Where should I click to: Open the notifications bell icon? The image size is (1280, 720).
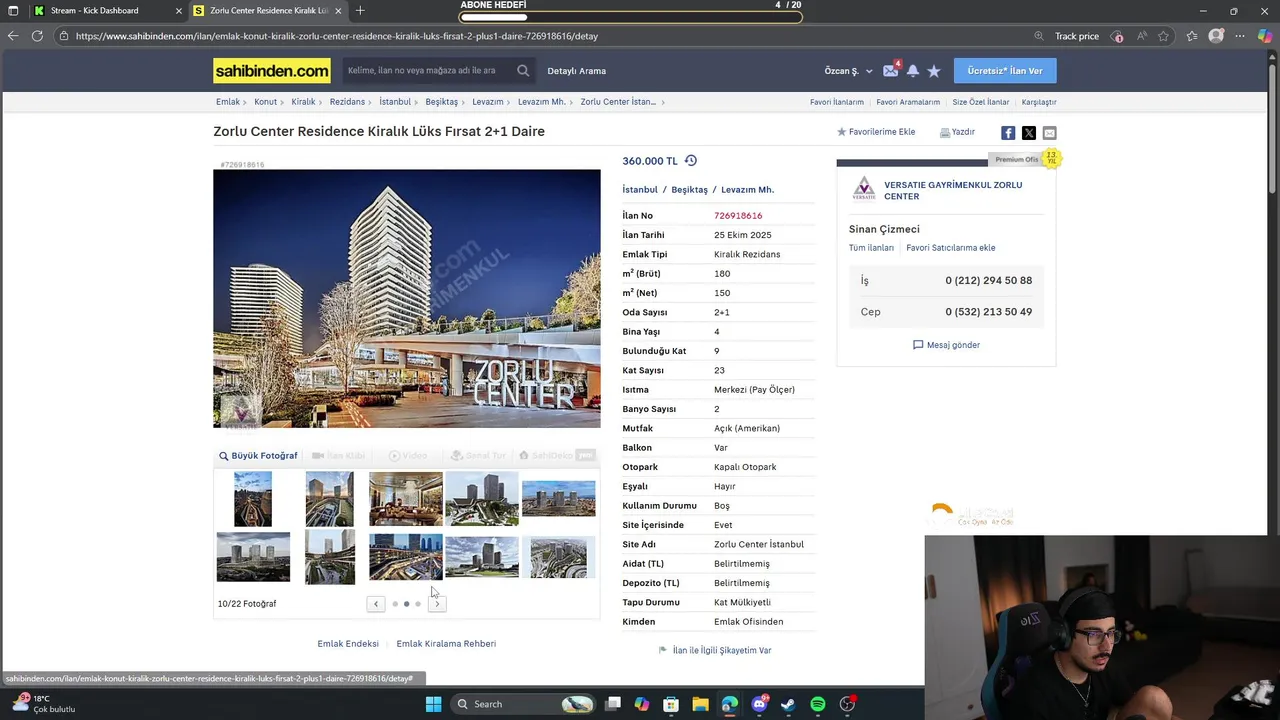pos(912,71)
